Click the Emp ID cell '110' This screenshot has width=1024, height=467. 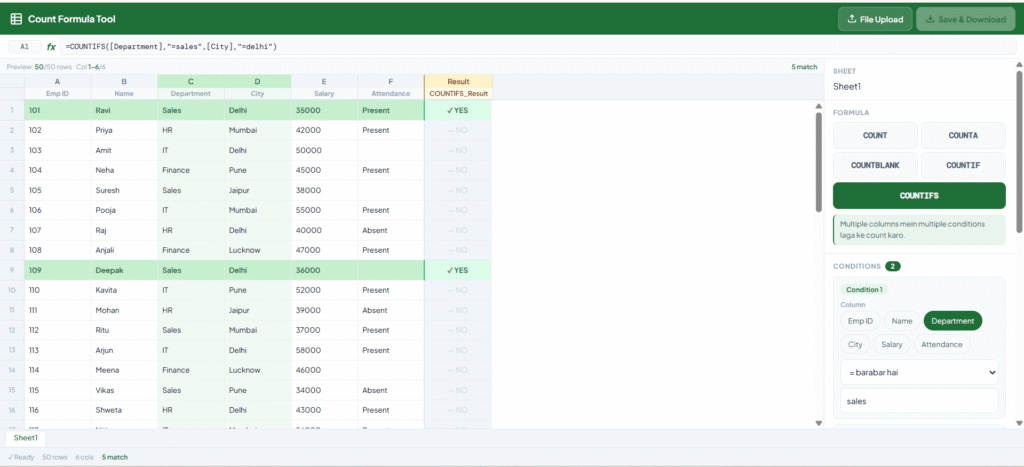(57, 290)
